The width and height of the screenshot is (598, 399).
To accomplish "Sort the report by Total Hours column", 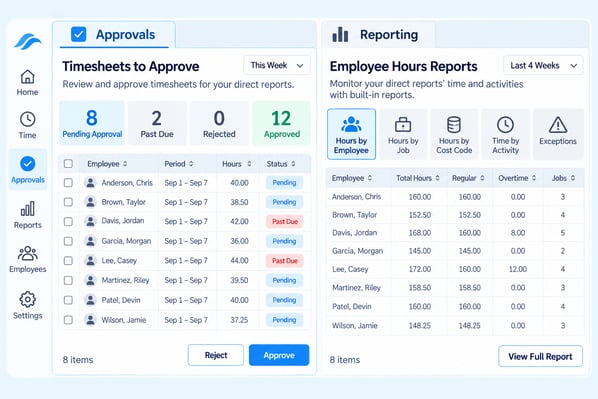I will click(x=418, y=178).
